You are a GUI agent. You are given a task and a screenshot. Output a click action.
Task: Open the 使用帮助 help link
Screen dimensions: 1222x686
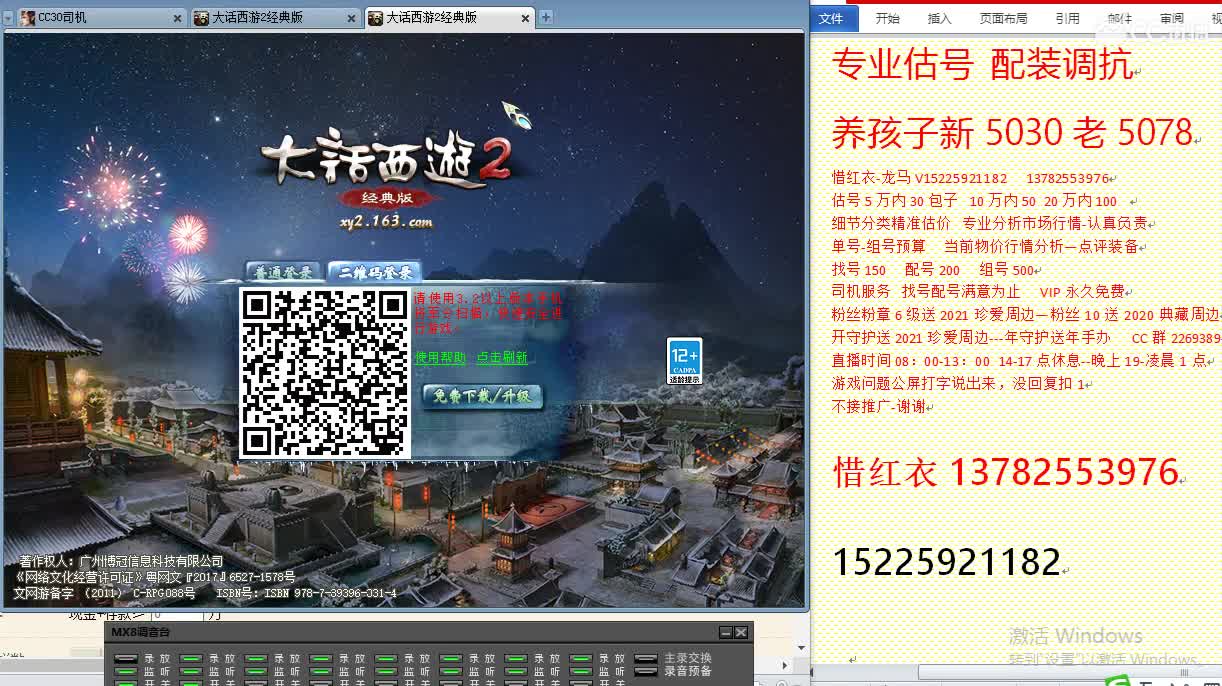pyautogui.click(x=440, y=357)
